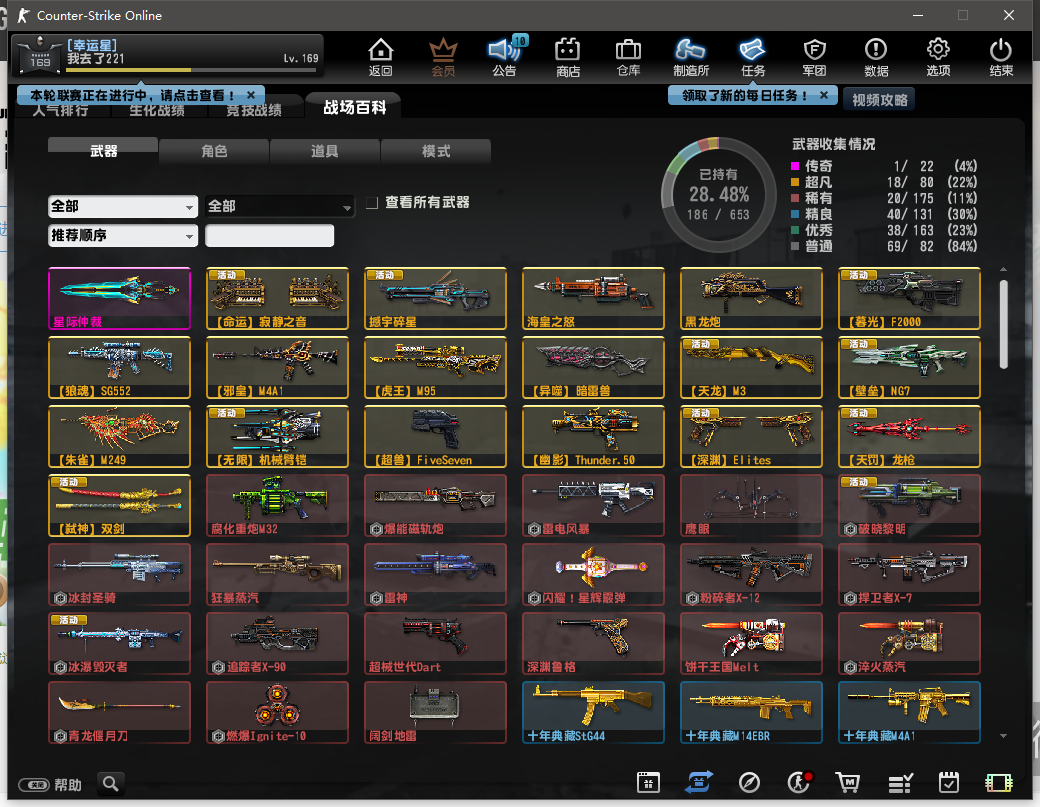Open the 军团 clan shield icon
The height and width of the screenshot is (807, 1040).
[814, 57]
